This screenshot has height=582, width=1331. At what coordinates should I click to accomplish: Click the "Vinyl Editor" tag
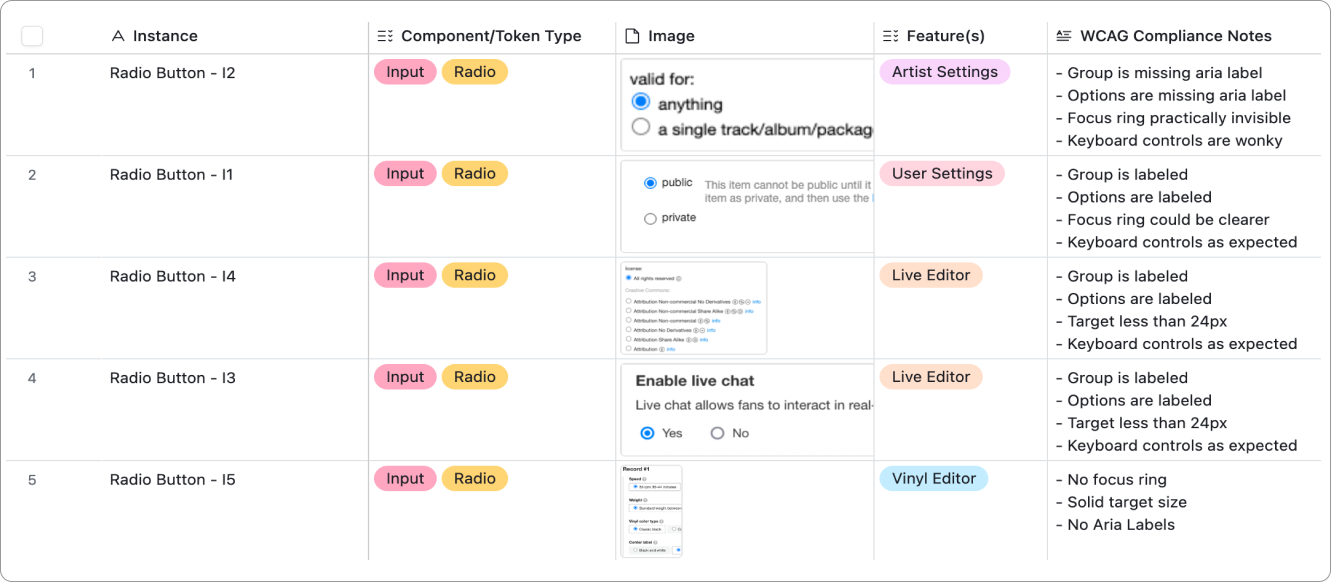(933, 478)
